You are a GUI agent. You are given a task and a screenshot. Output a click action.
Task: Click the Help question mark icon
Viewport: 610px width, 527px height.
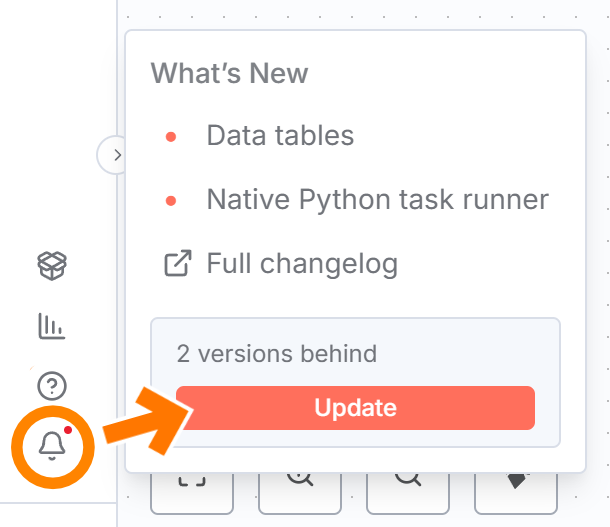pyautogui.click(x=51, y=385)
